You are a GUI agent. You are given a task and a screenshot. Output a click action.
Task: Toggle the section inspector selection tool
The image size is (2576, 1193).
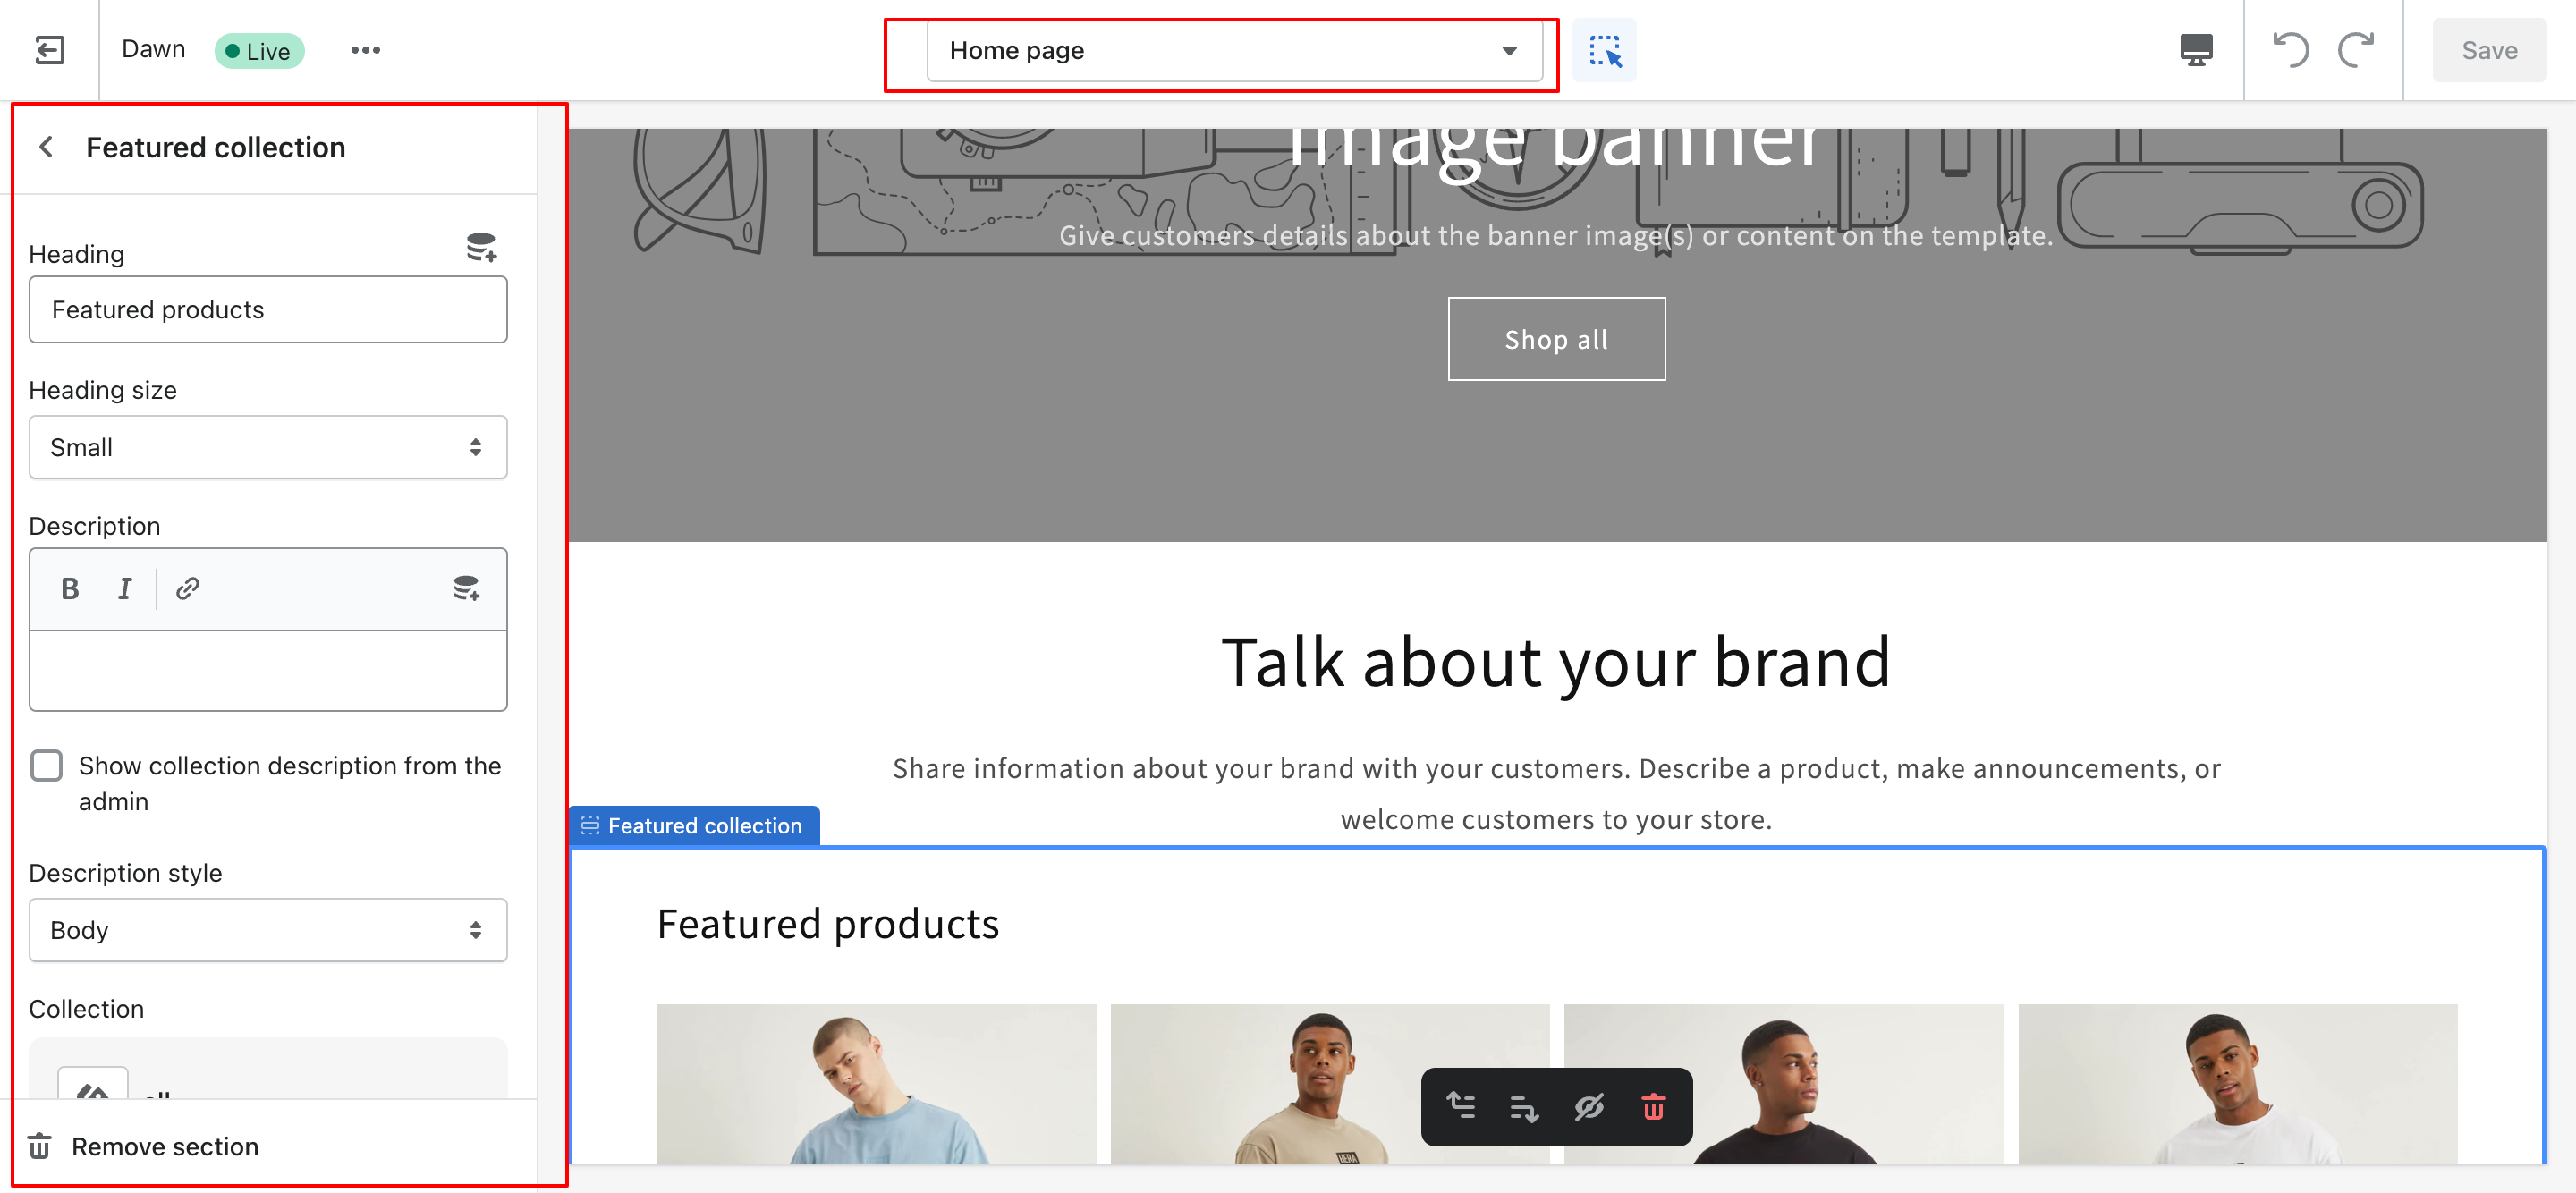click(1603, 50)
